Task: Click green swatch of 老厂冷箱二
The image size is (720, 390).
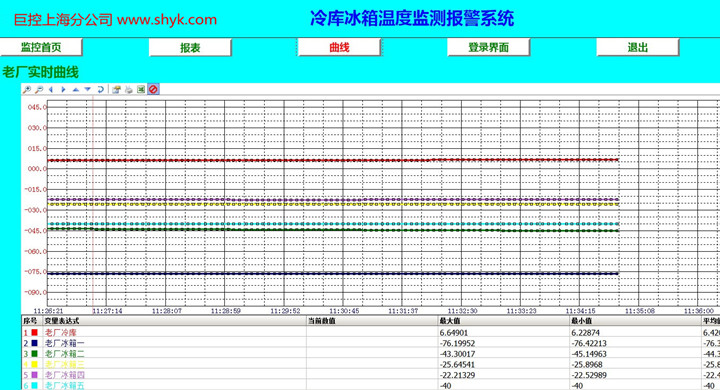Action: [34, 354]
